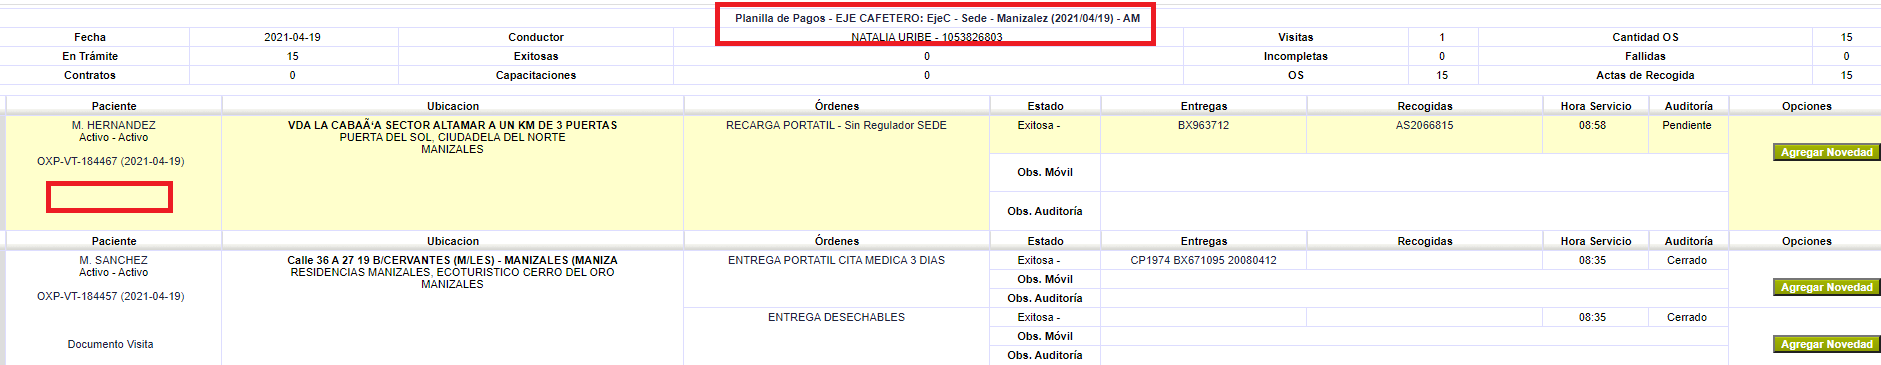Click the RECARGA PORTATIL order text
The height and width of the screenshot is (365, 1881).
click(836, 125)
